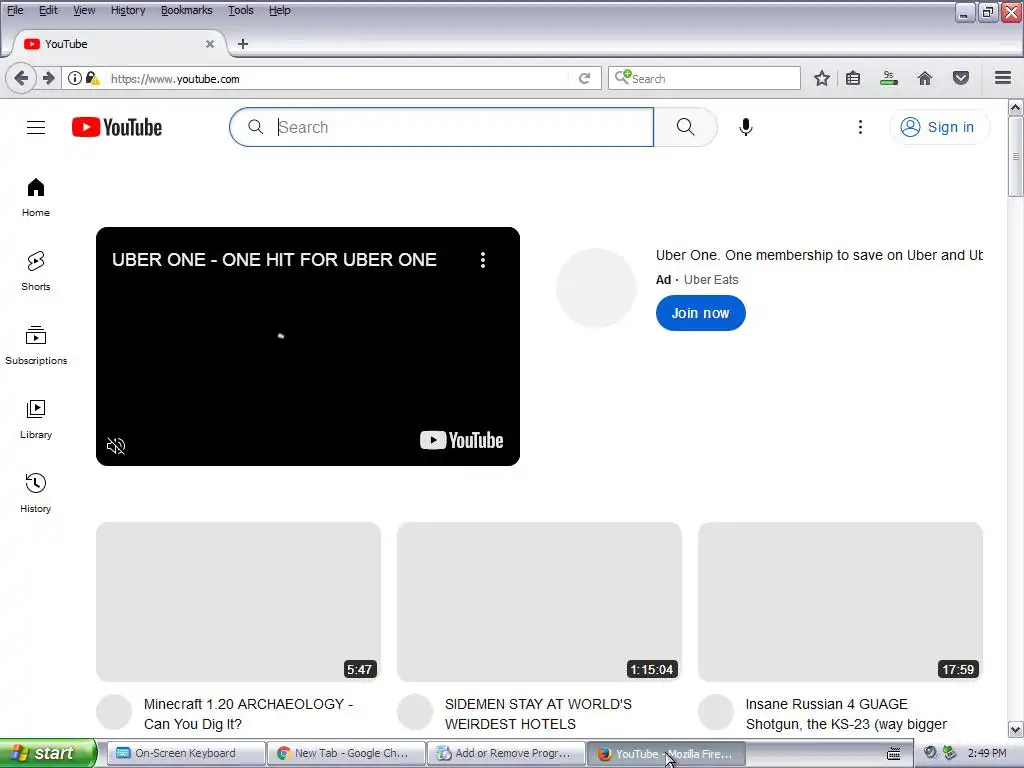The height and width of the screenshot is (768, 1024).
Task: Click the Uber Eats advertiser name
Action: (711, 280)
